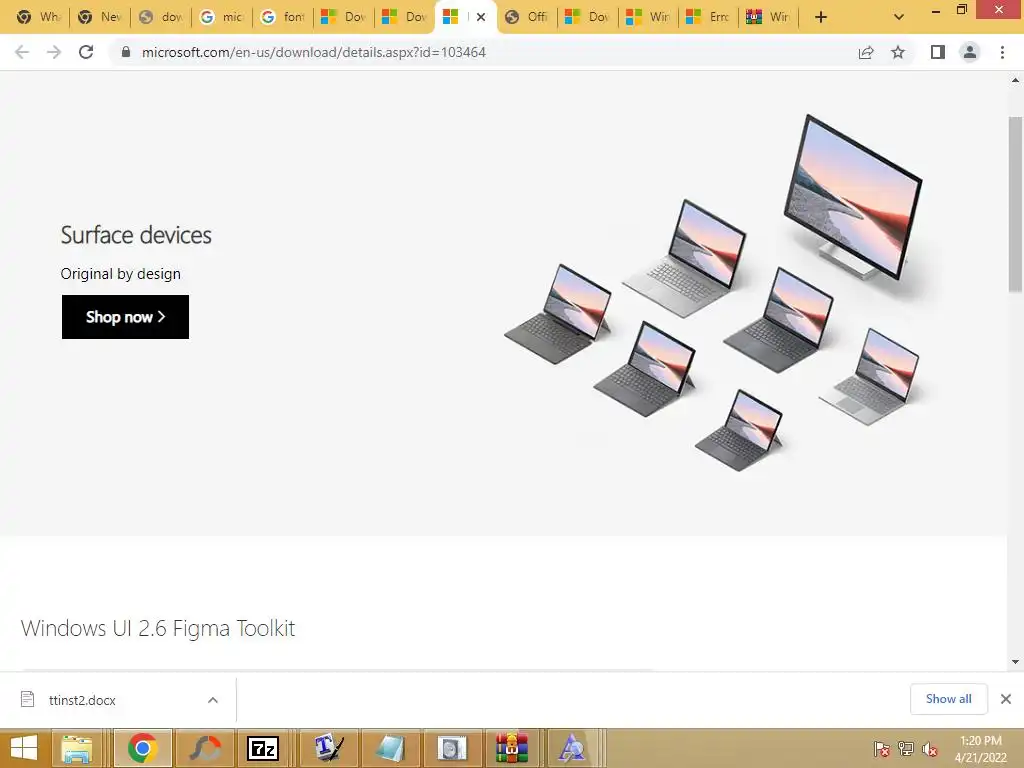1024x768 pixels.
Task: Switch to the 'Erro' Microsoft tab
Action: [708, 17]
